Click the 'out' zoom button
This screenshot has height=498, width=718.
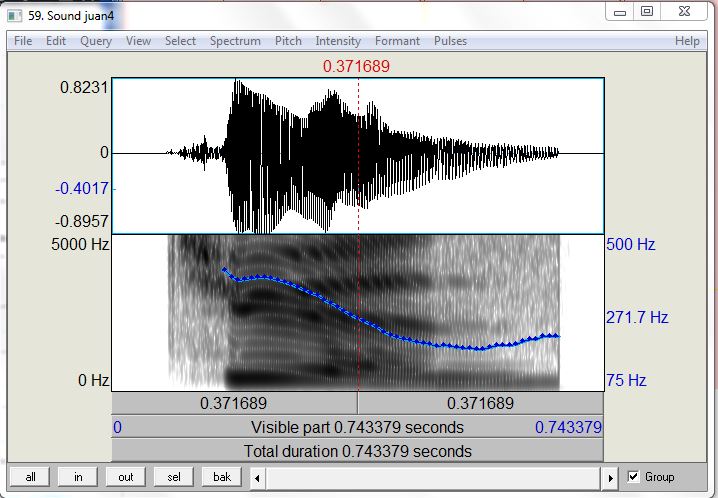point(125,477)
